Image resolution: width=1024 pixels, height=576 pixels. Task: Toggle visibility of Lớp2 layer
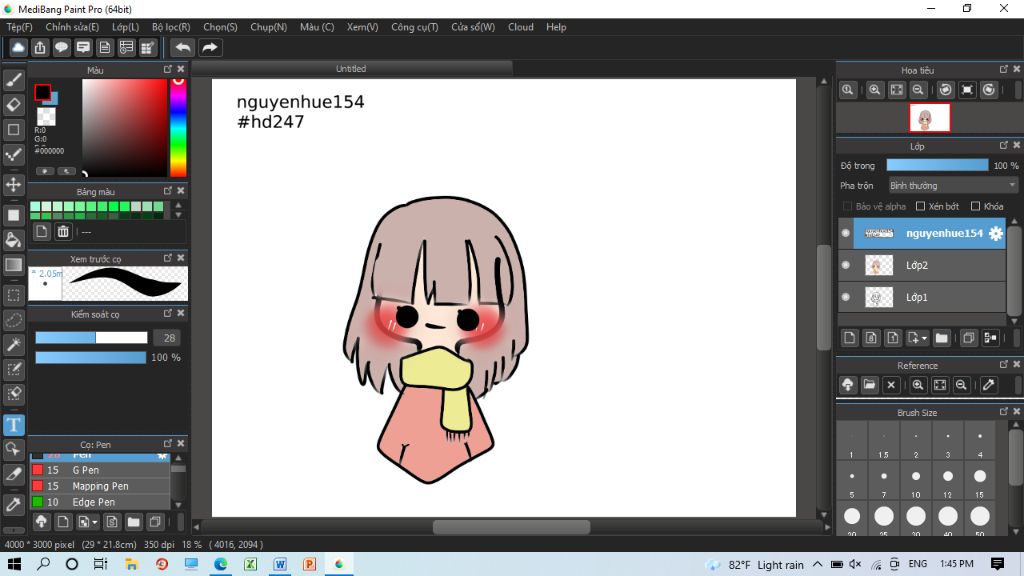point(846,265)
